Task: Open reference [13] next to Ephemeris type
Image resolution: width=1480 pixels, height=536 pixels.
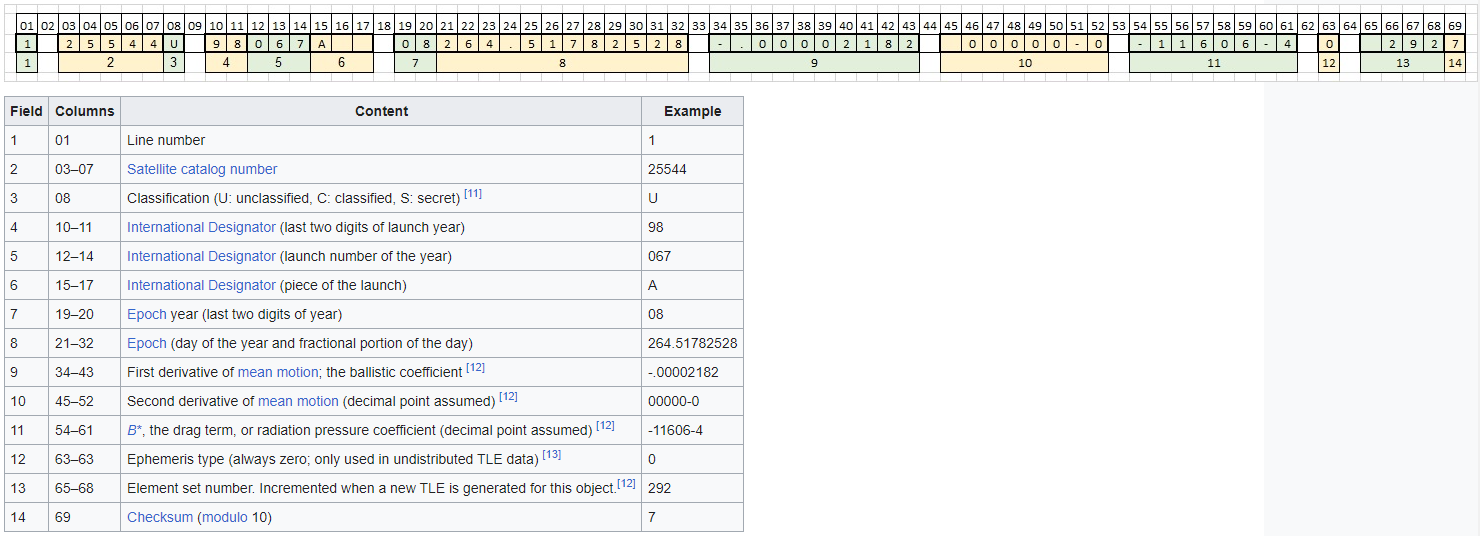Action: coord(552,455)
